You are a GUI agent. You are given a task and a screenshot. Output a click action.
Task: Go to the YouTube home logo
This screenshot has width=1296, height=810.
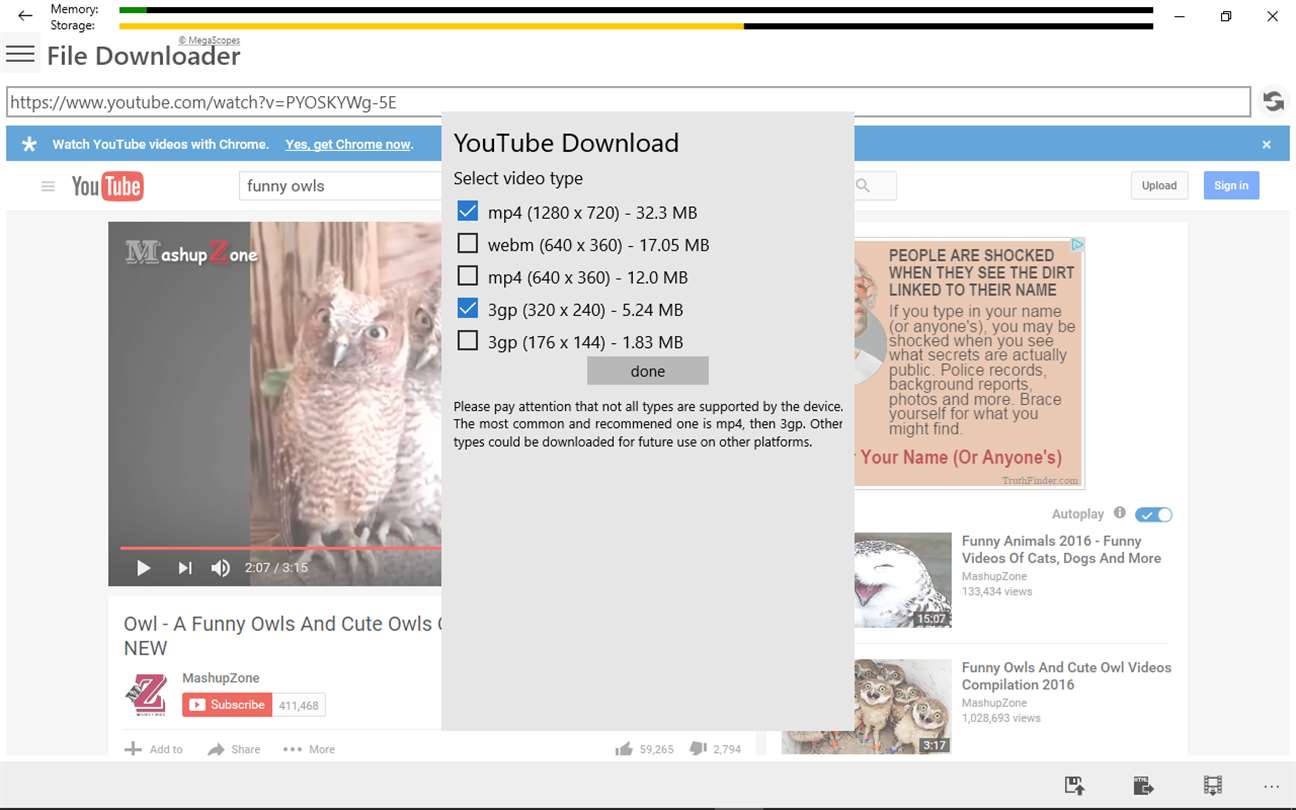click(x=107, y=186)
